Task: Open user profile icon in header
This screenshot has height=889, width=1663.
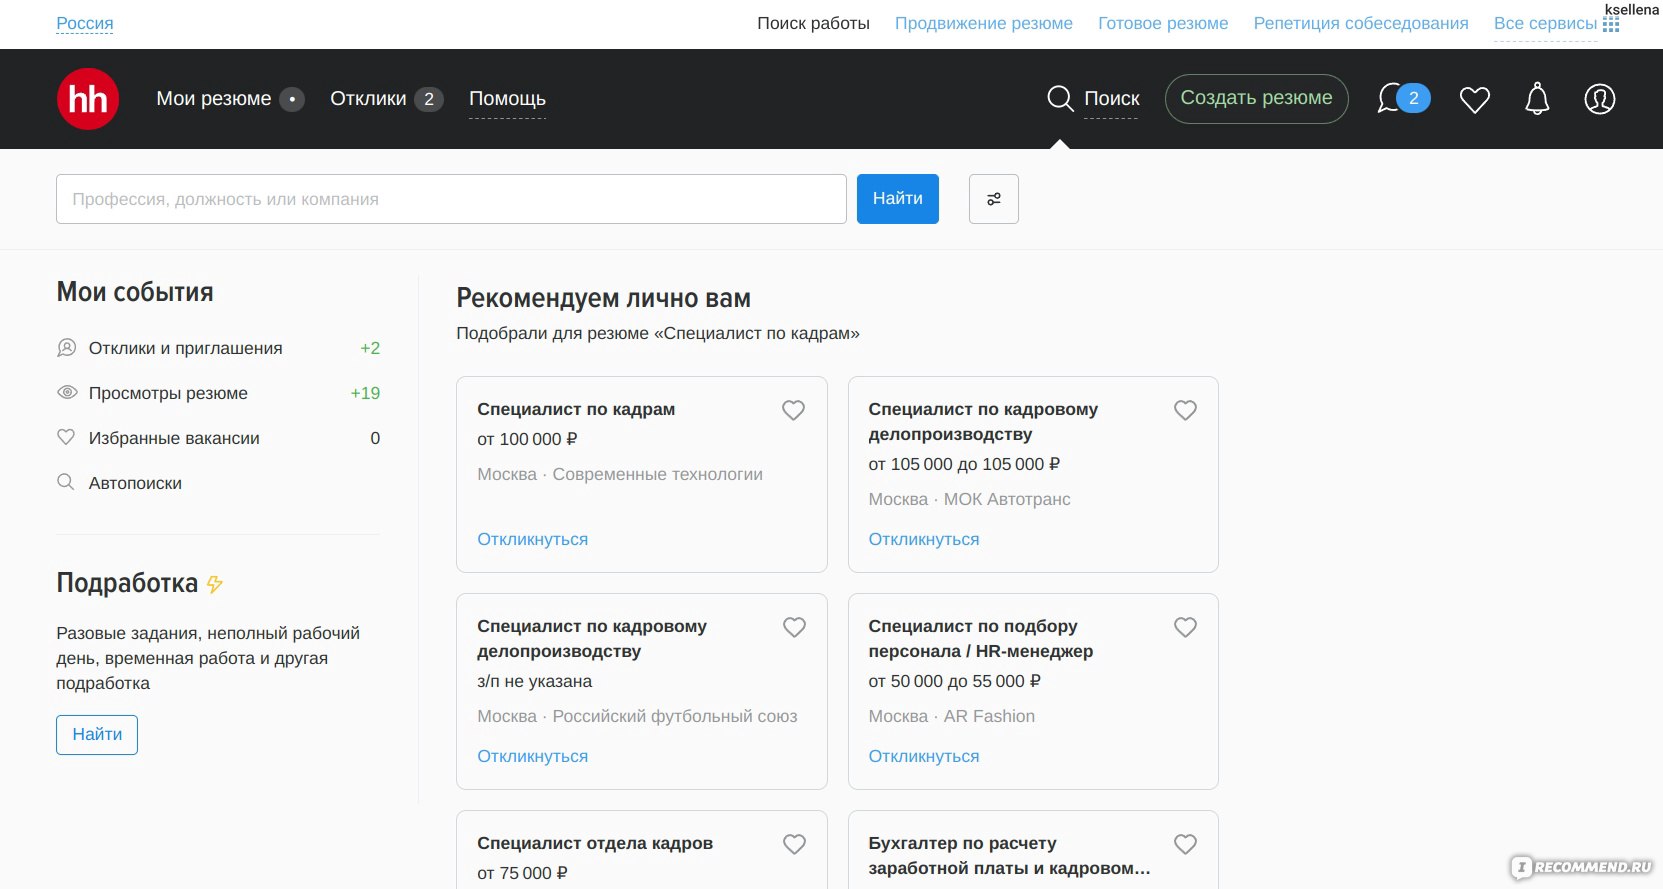Action: click(x=1600, y=99)
